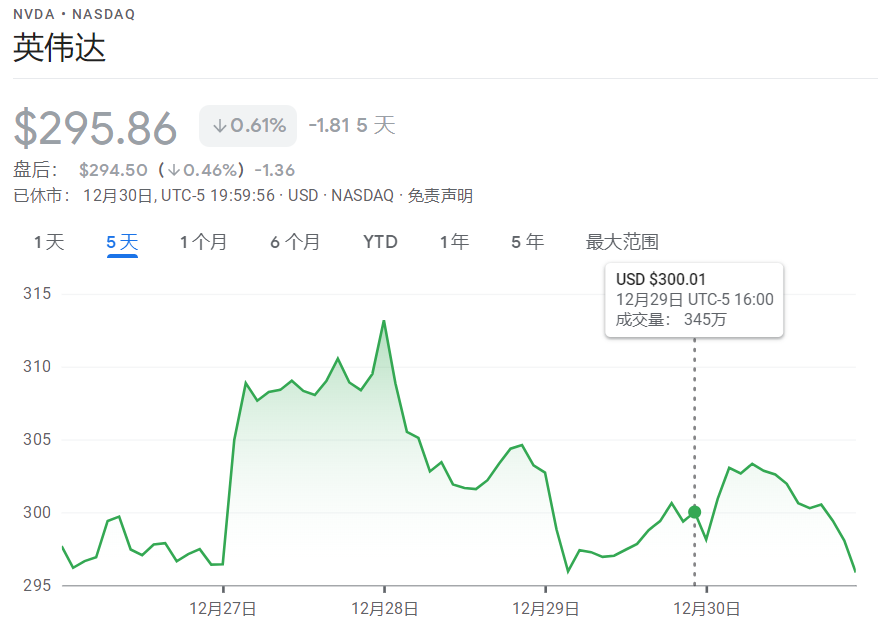Click the 315 y-axis value

[x=37, y=293]
